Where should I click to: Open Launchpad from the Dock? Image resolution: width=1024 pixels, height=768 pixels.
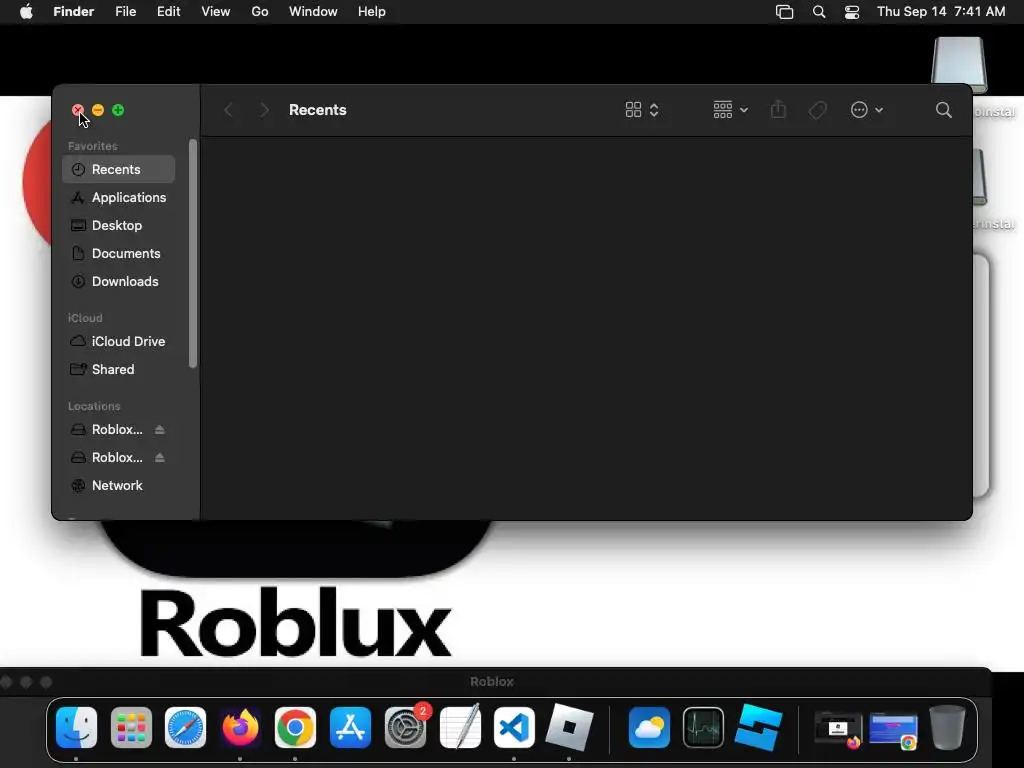click(x=131, y=728)
